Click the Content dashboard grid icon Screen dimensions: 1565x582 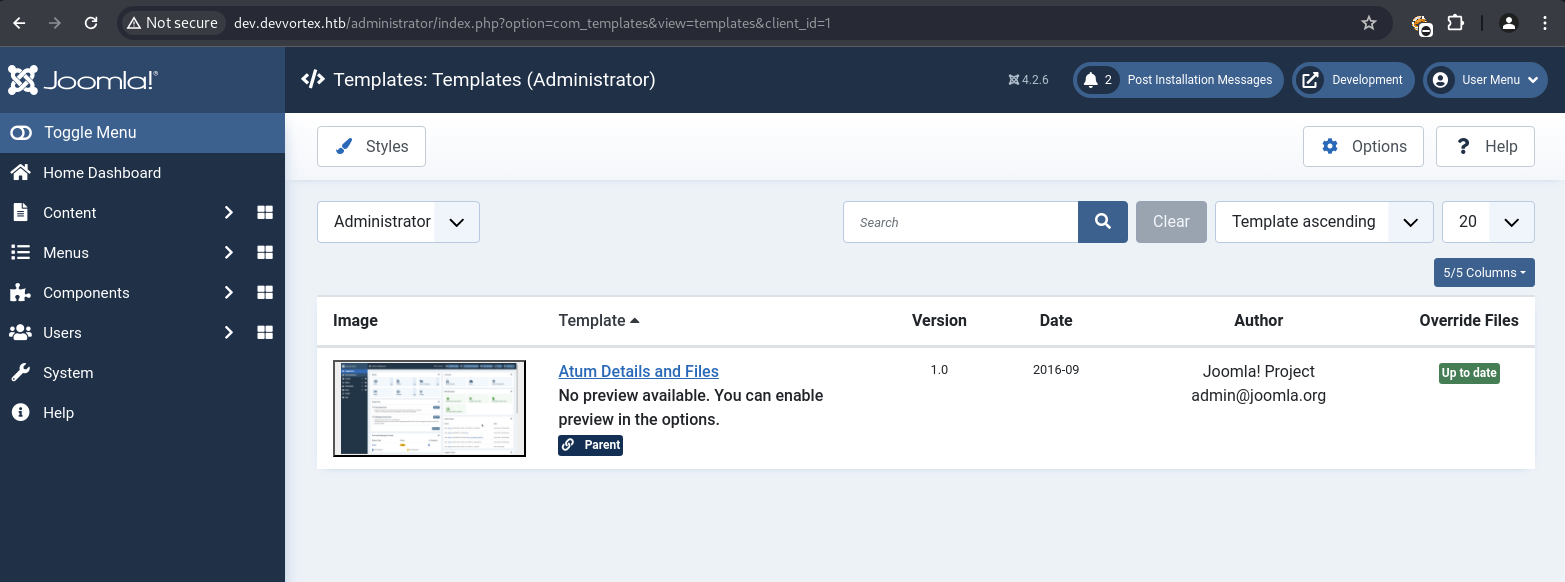coord(265,212)
